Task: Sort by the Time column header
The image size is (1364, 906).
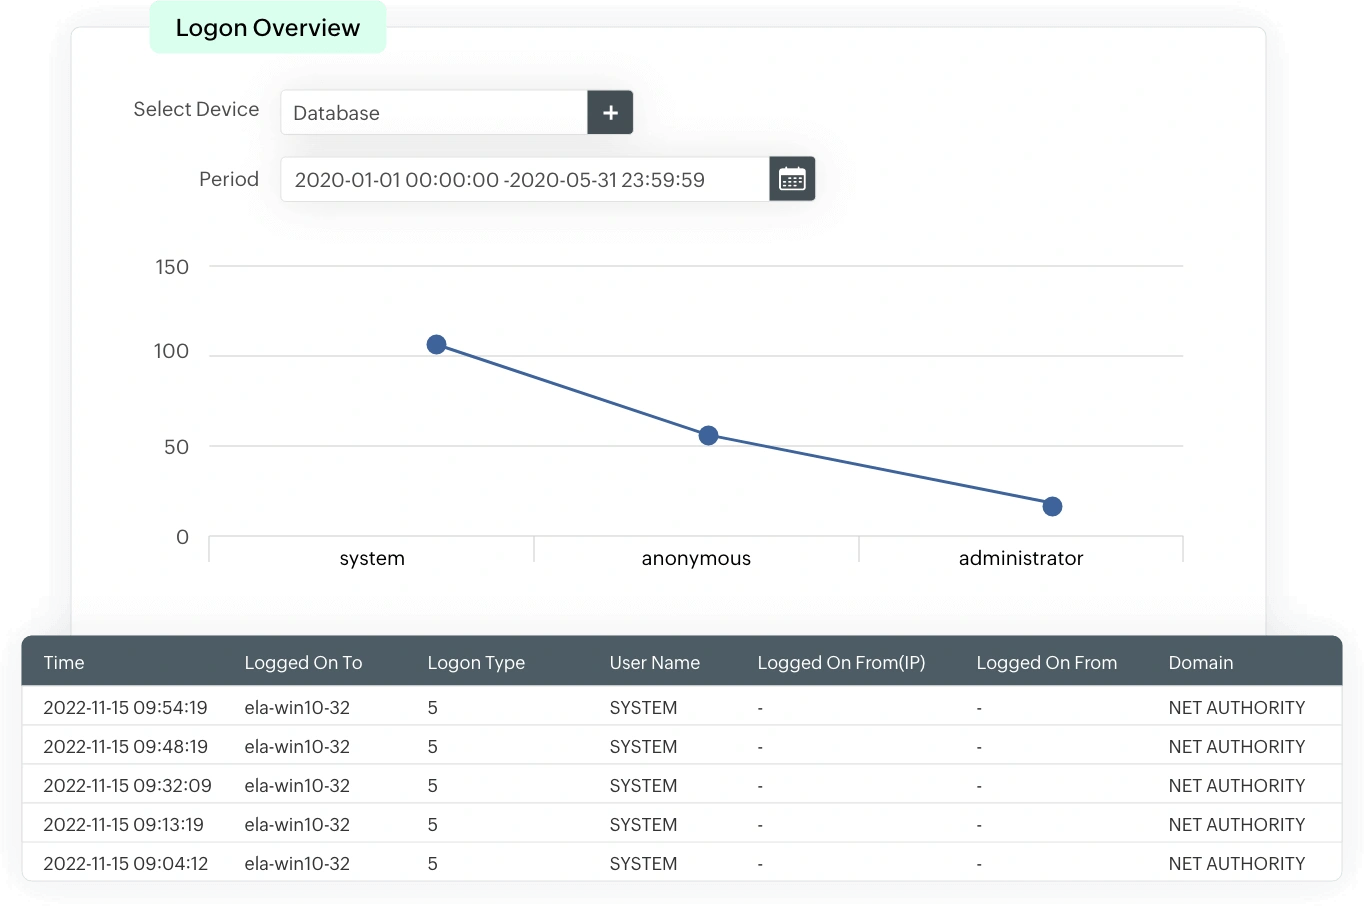Action: [x=64, y=662]
